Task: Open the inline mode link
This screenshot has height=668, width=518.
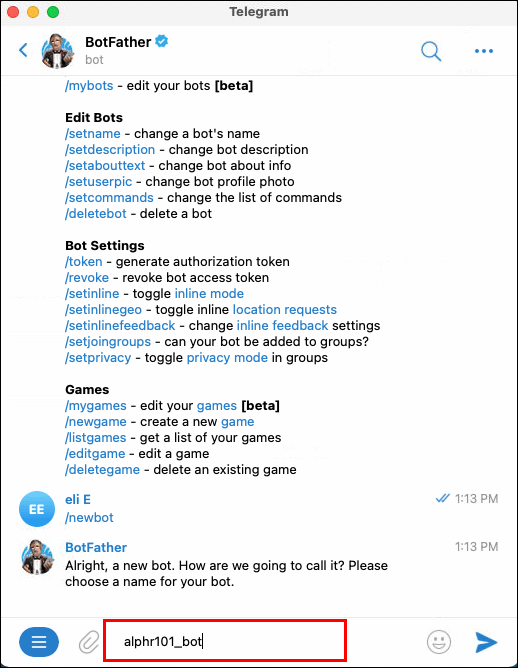Action: (209, 294)
